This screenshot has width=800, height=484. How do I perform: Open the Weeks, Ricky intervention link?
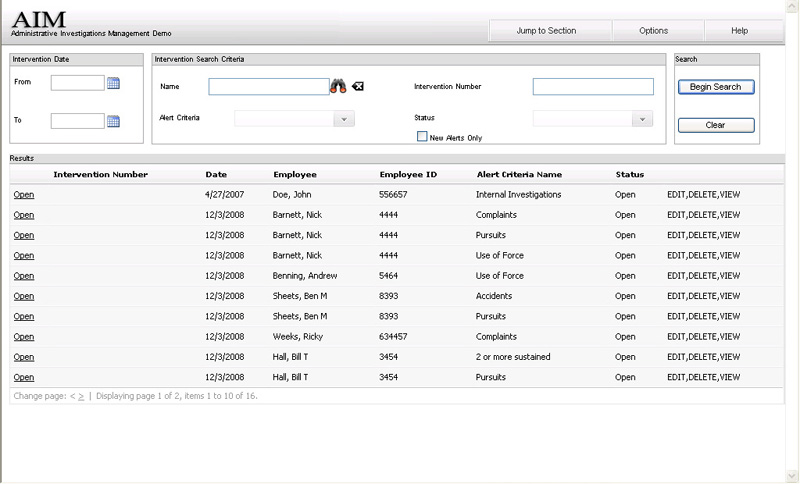tap(24, 337)
